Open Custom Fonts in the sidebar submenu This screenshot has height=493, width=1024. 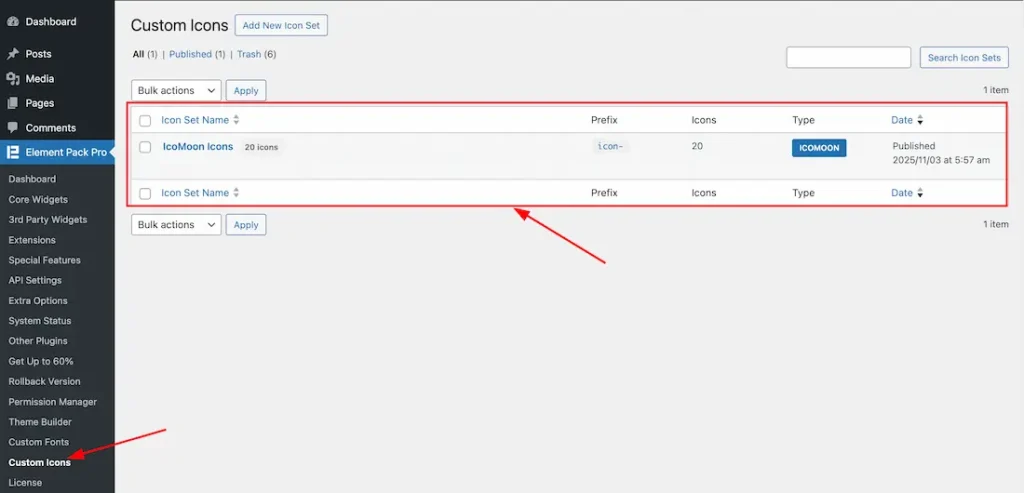click(x=39, y=442)
